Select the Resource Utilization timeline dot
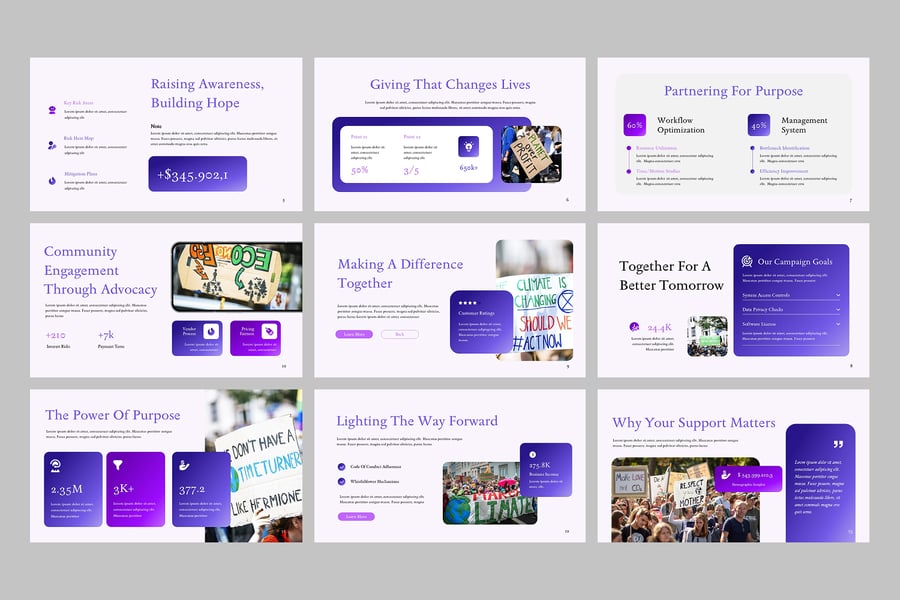900x600 pixels. (628, 148)
